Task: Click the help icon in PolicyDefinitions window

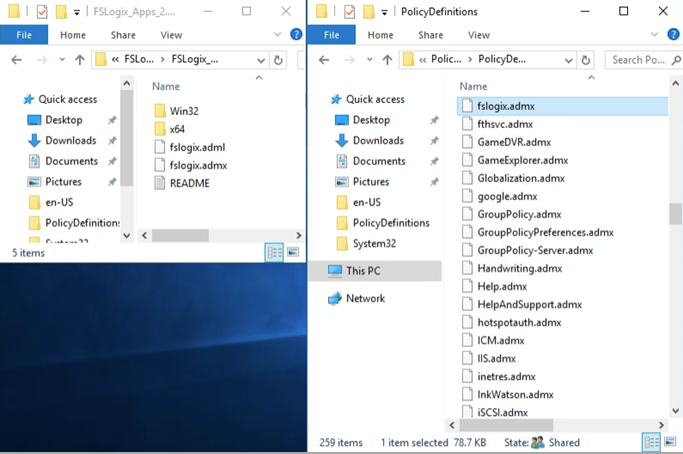Action: pyautogui.click(x=674, y=35)
